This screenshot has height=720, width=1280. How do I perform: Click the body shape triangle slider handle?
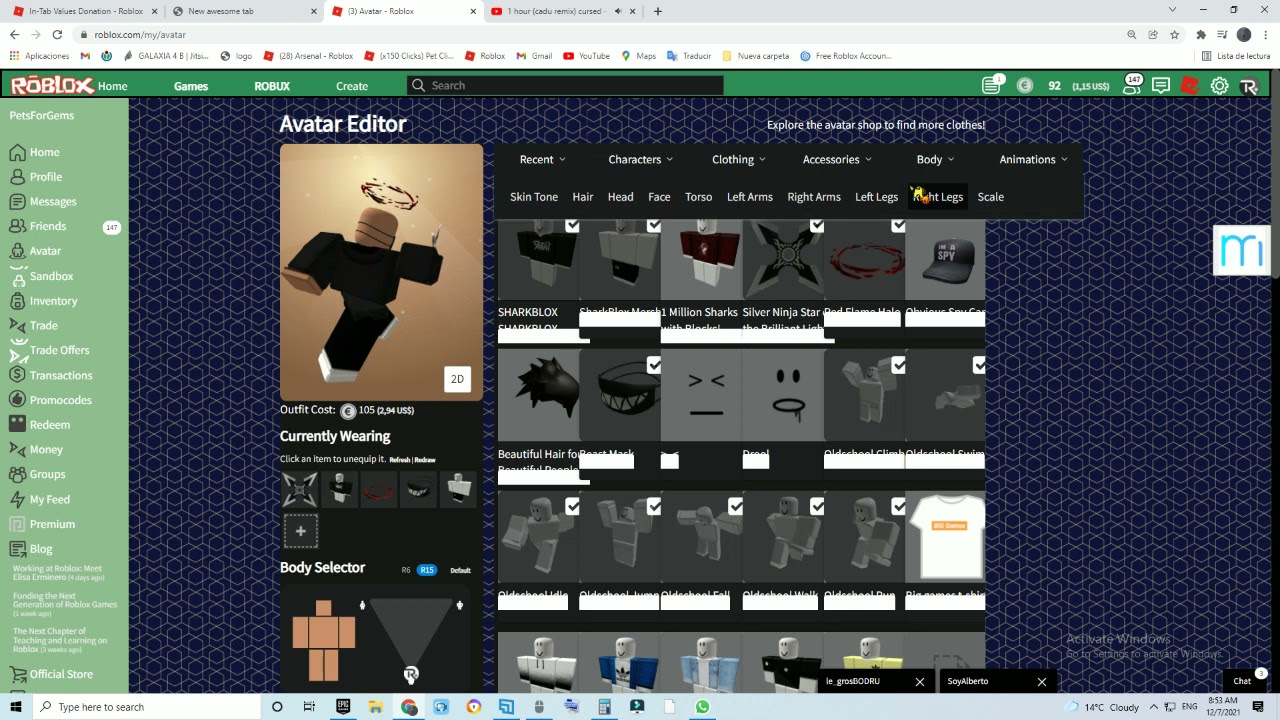tap(411, 675)
